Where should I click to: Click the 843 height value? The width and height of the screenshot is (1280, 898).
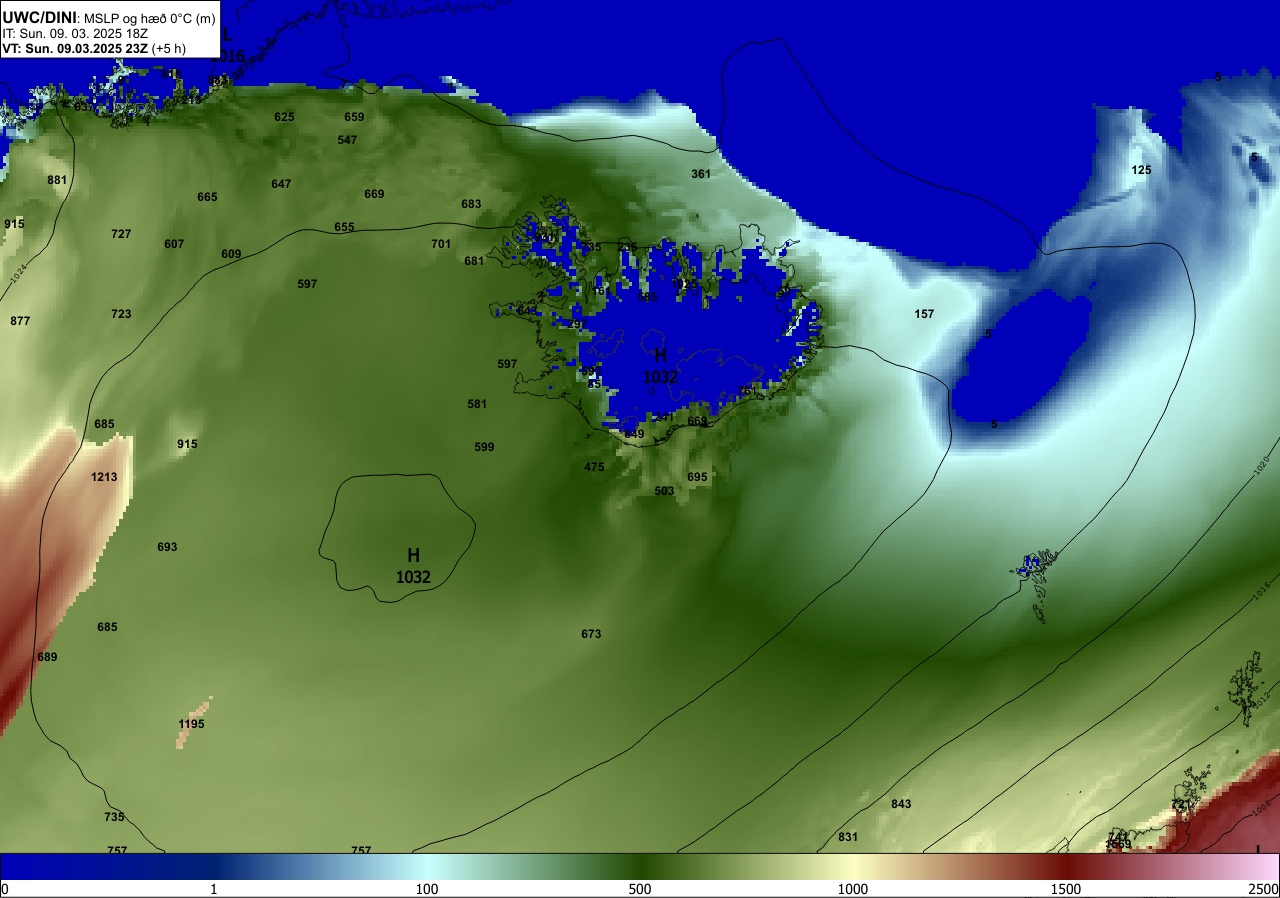(901, 804)
